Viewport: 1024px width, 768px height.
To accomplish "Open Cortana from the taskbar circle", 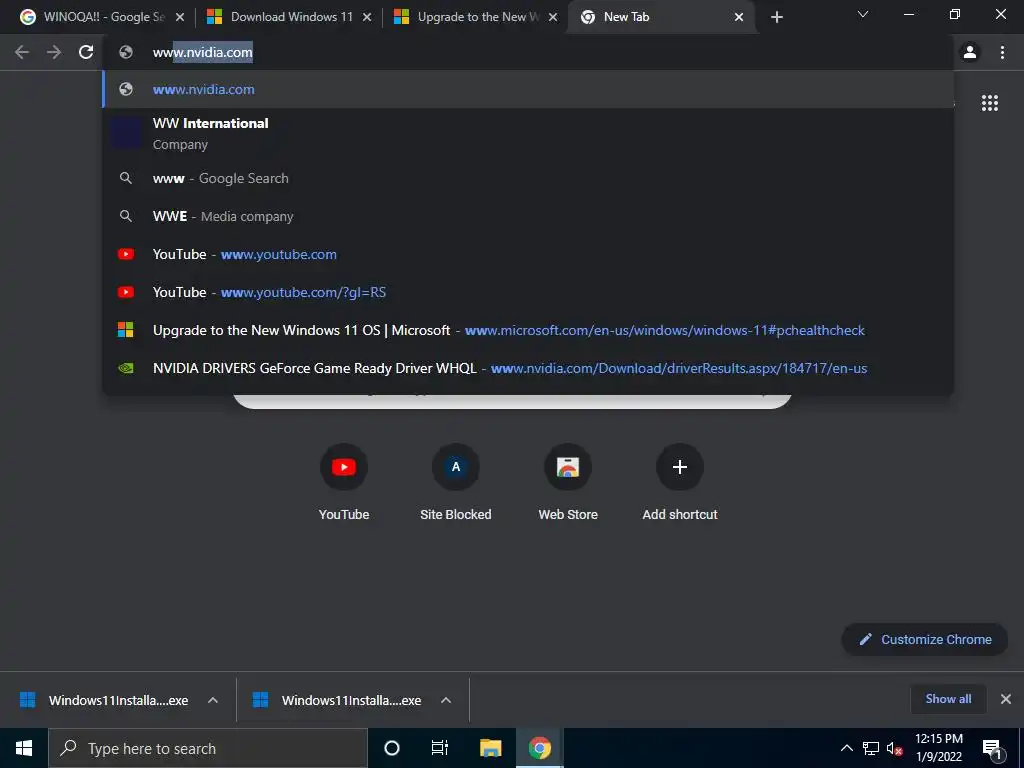I will pos(392,748).
